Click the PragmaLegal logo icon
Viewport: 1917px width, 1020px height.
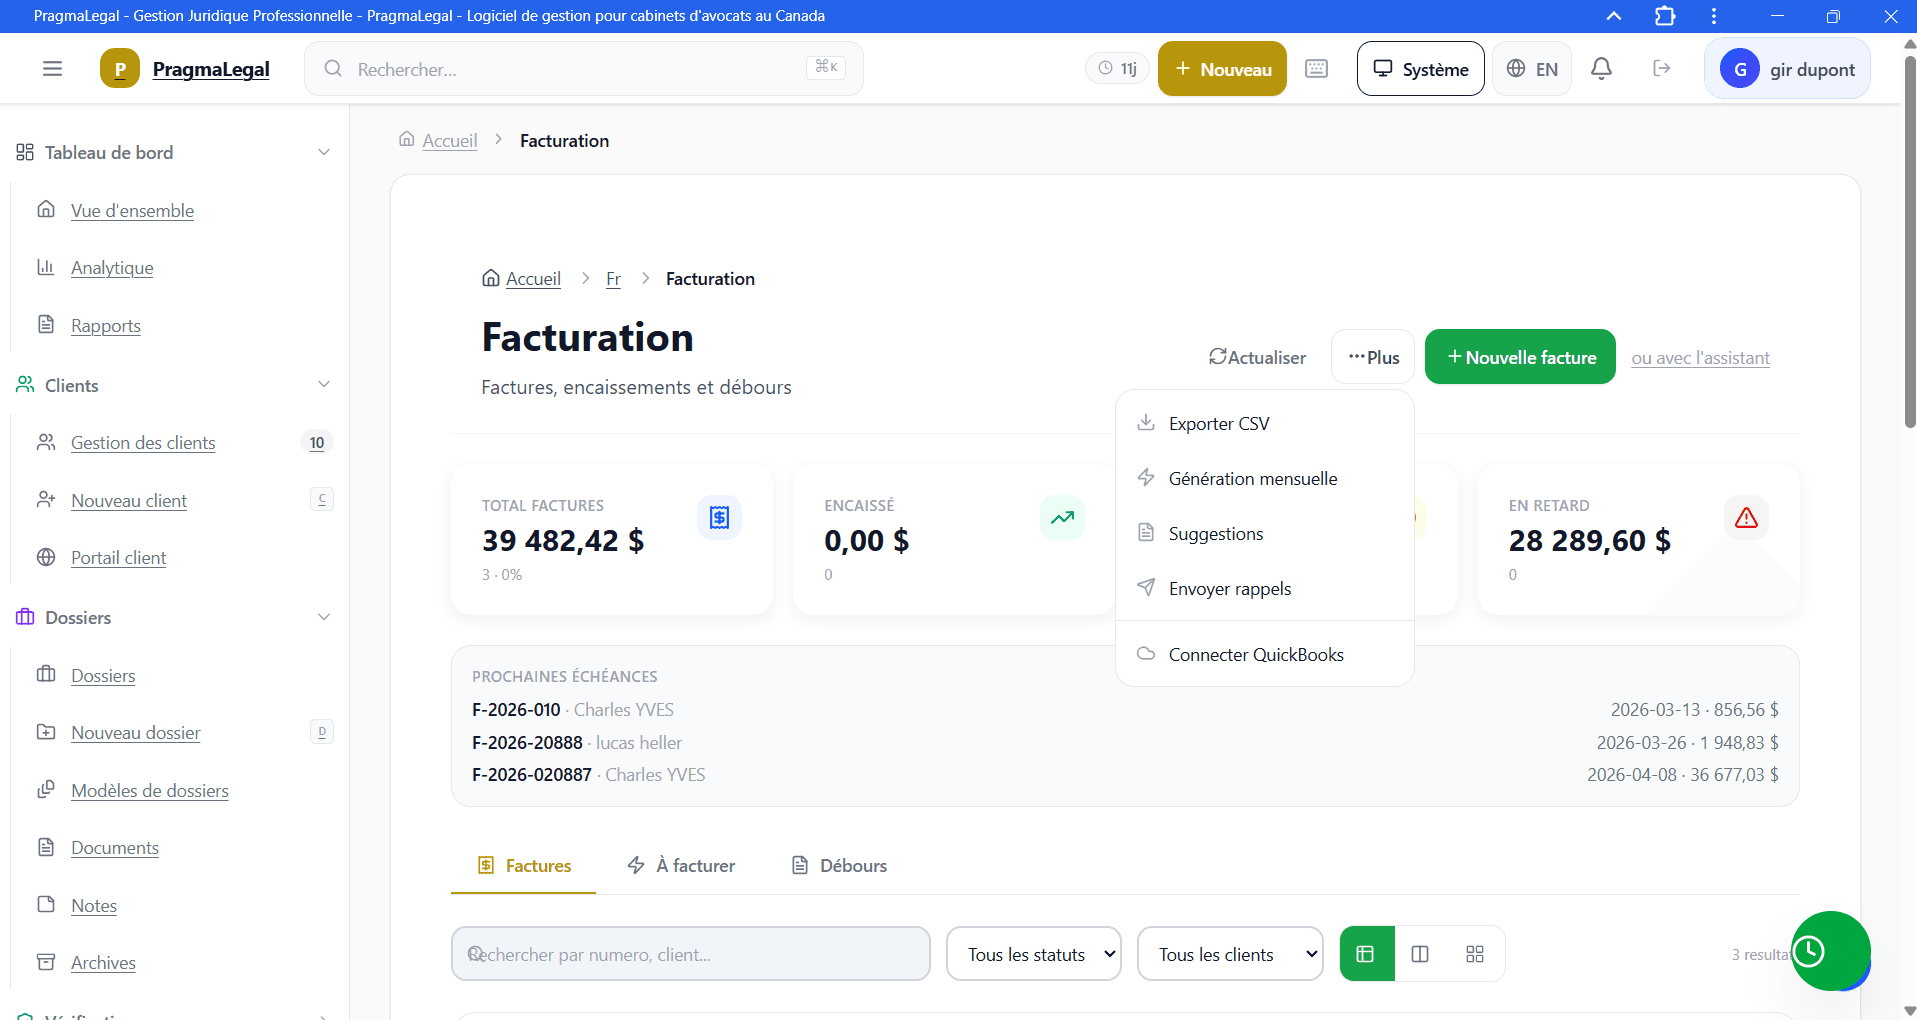120,69
